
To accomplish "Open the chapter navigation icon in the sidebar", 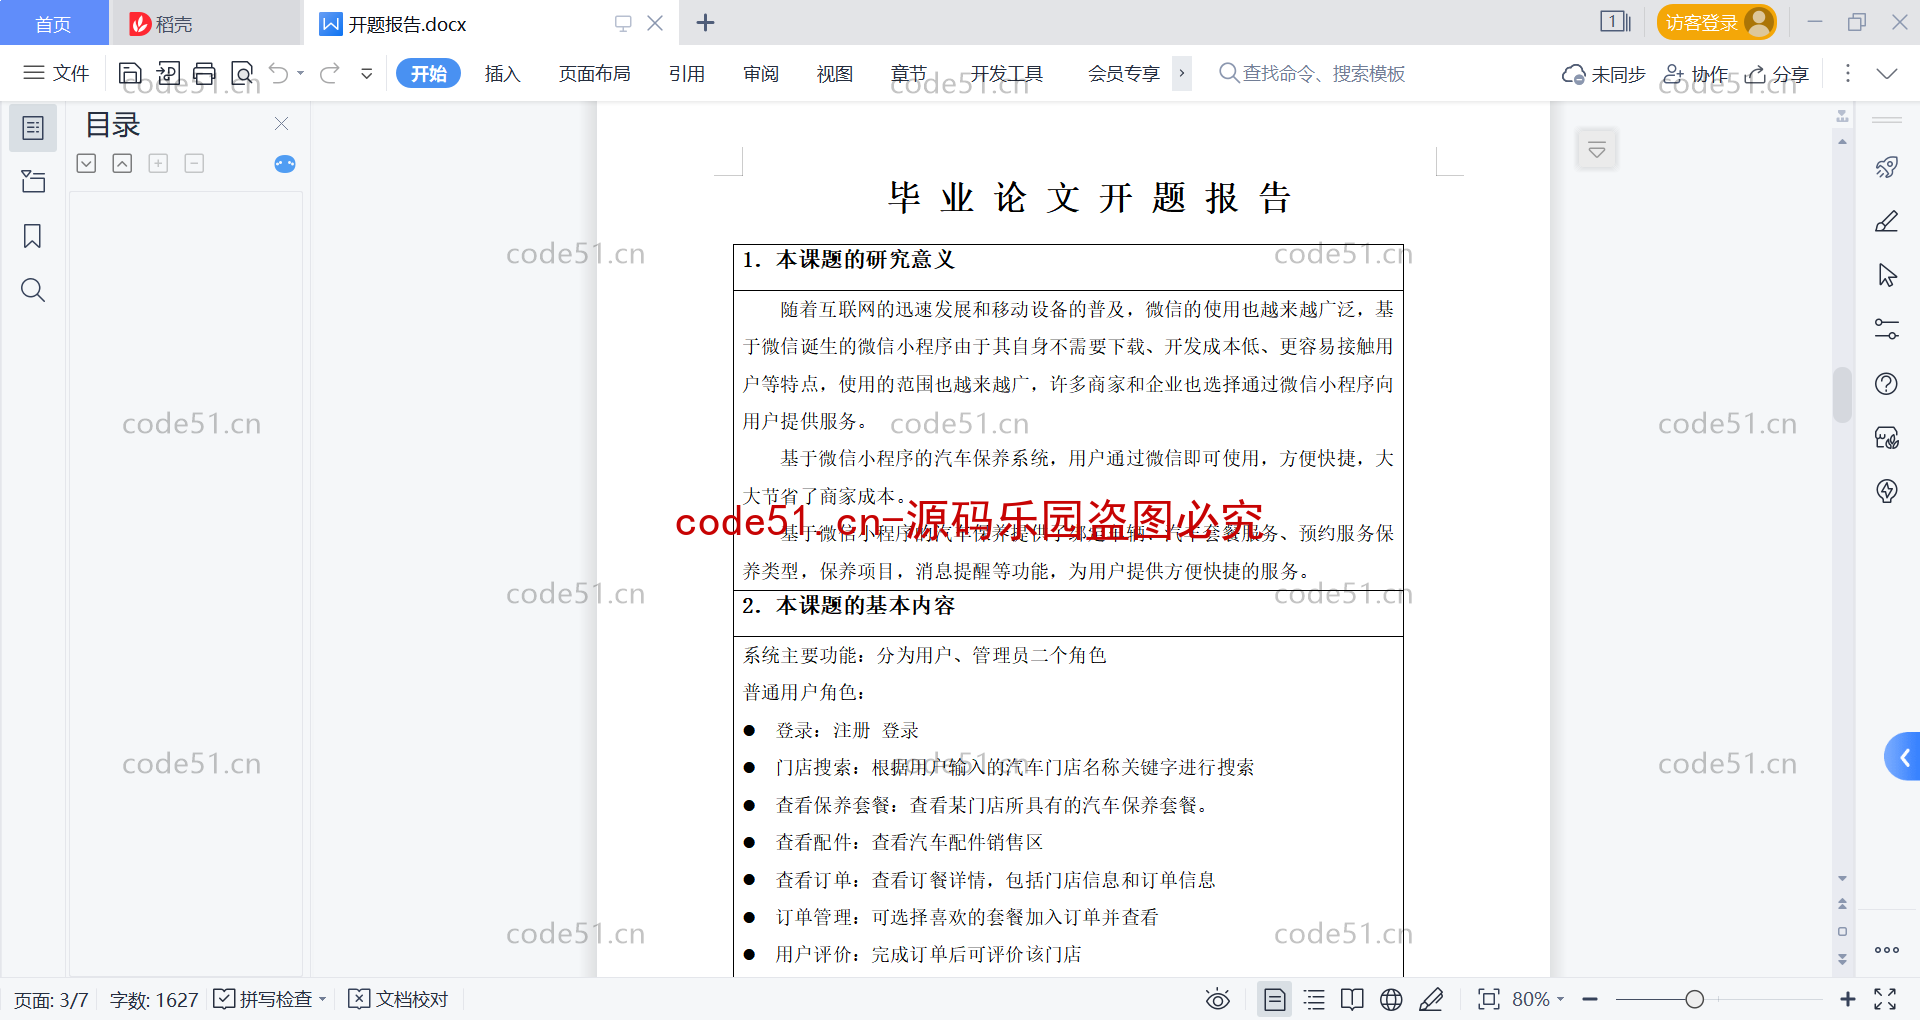I will [x=33, y=182].
